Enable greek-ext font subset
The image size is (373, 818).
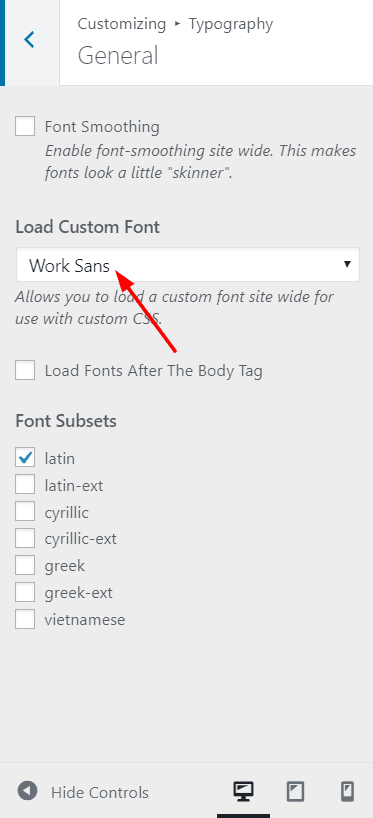click(25, 592)
